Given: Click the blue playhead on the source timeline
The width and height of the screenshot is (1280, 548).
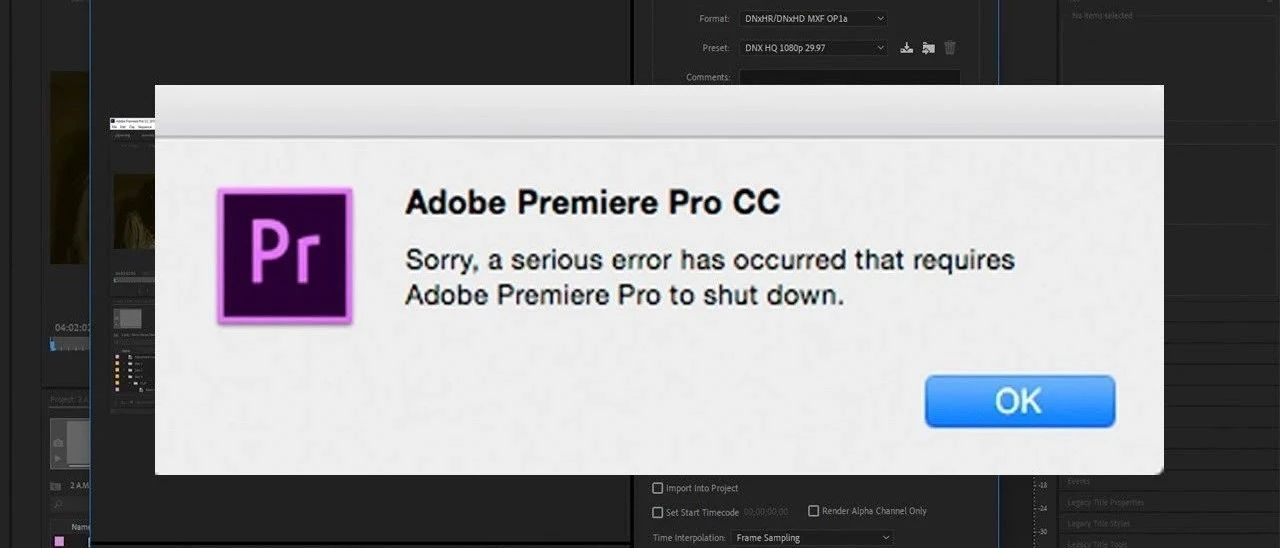Looking at the screenshot, I should (53, 345).
